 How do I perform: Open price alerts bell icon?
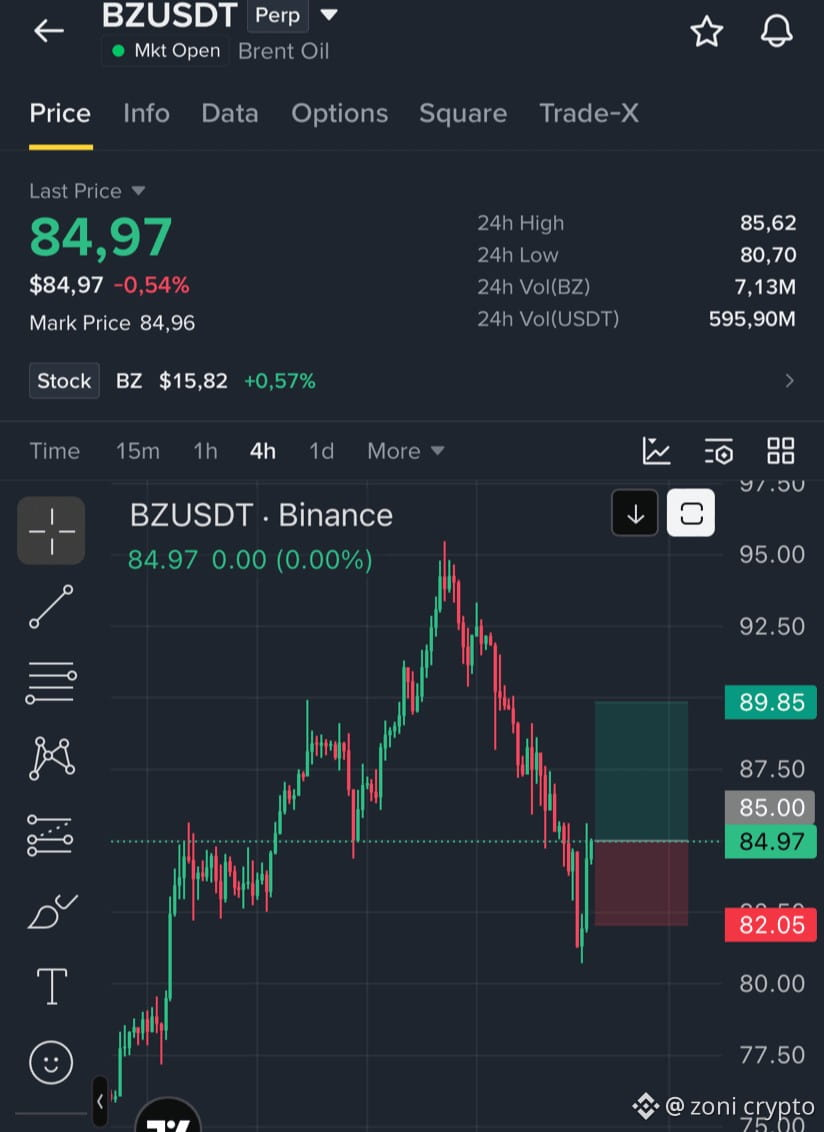pyautogui.click(x=776, y=32)
